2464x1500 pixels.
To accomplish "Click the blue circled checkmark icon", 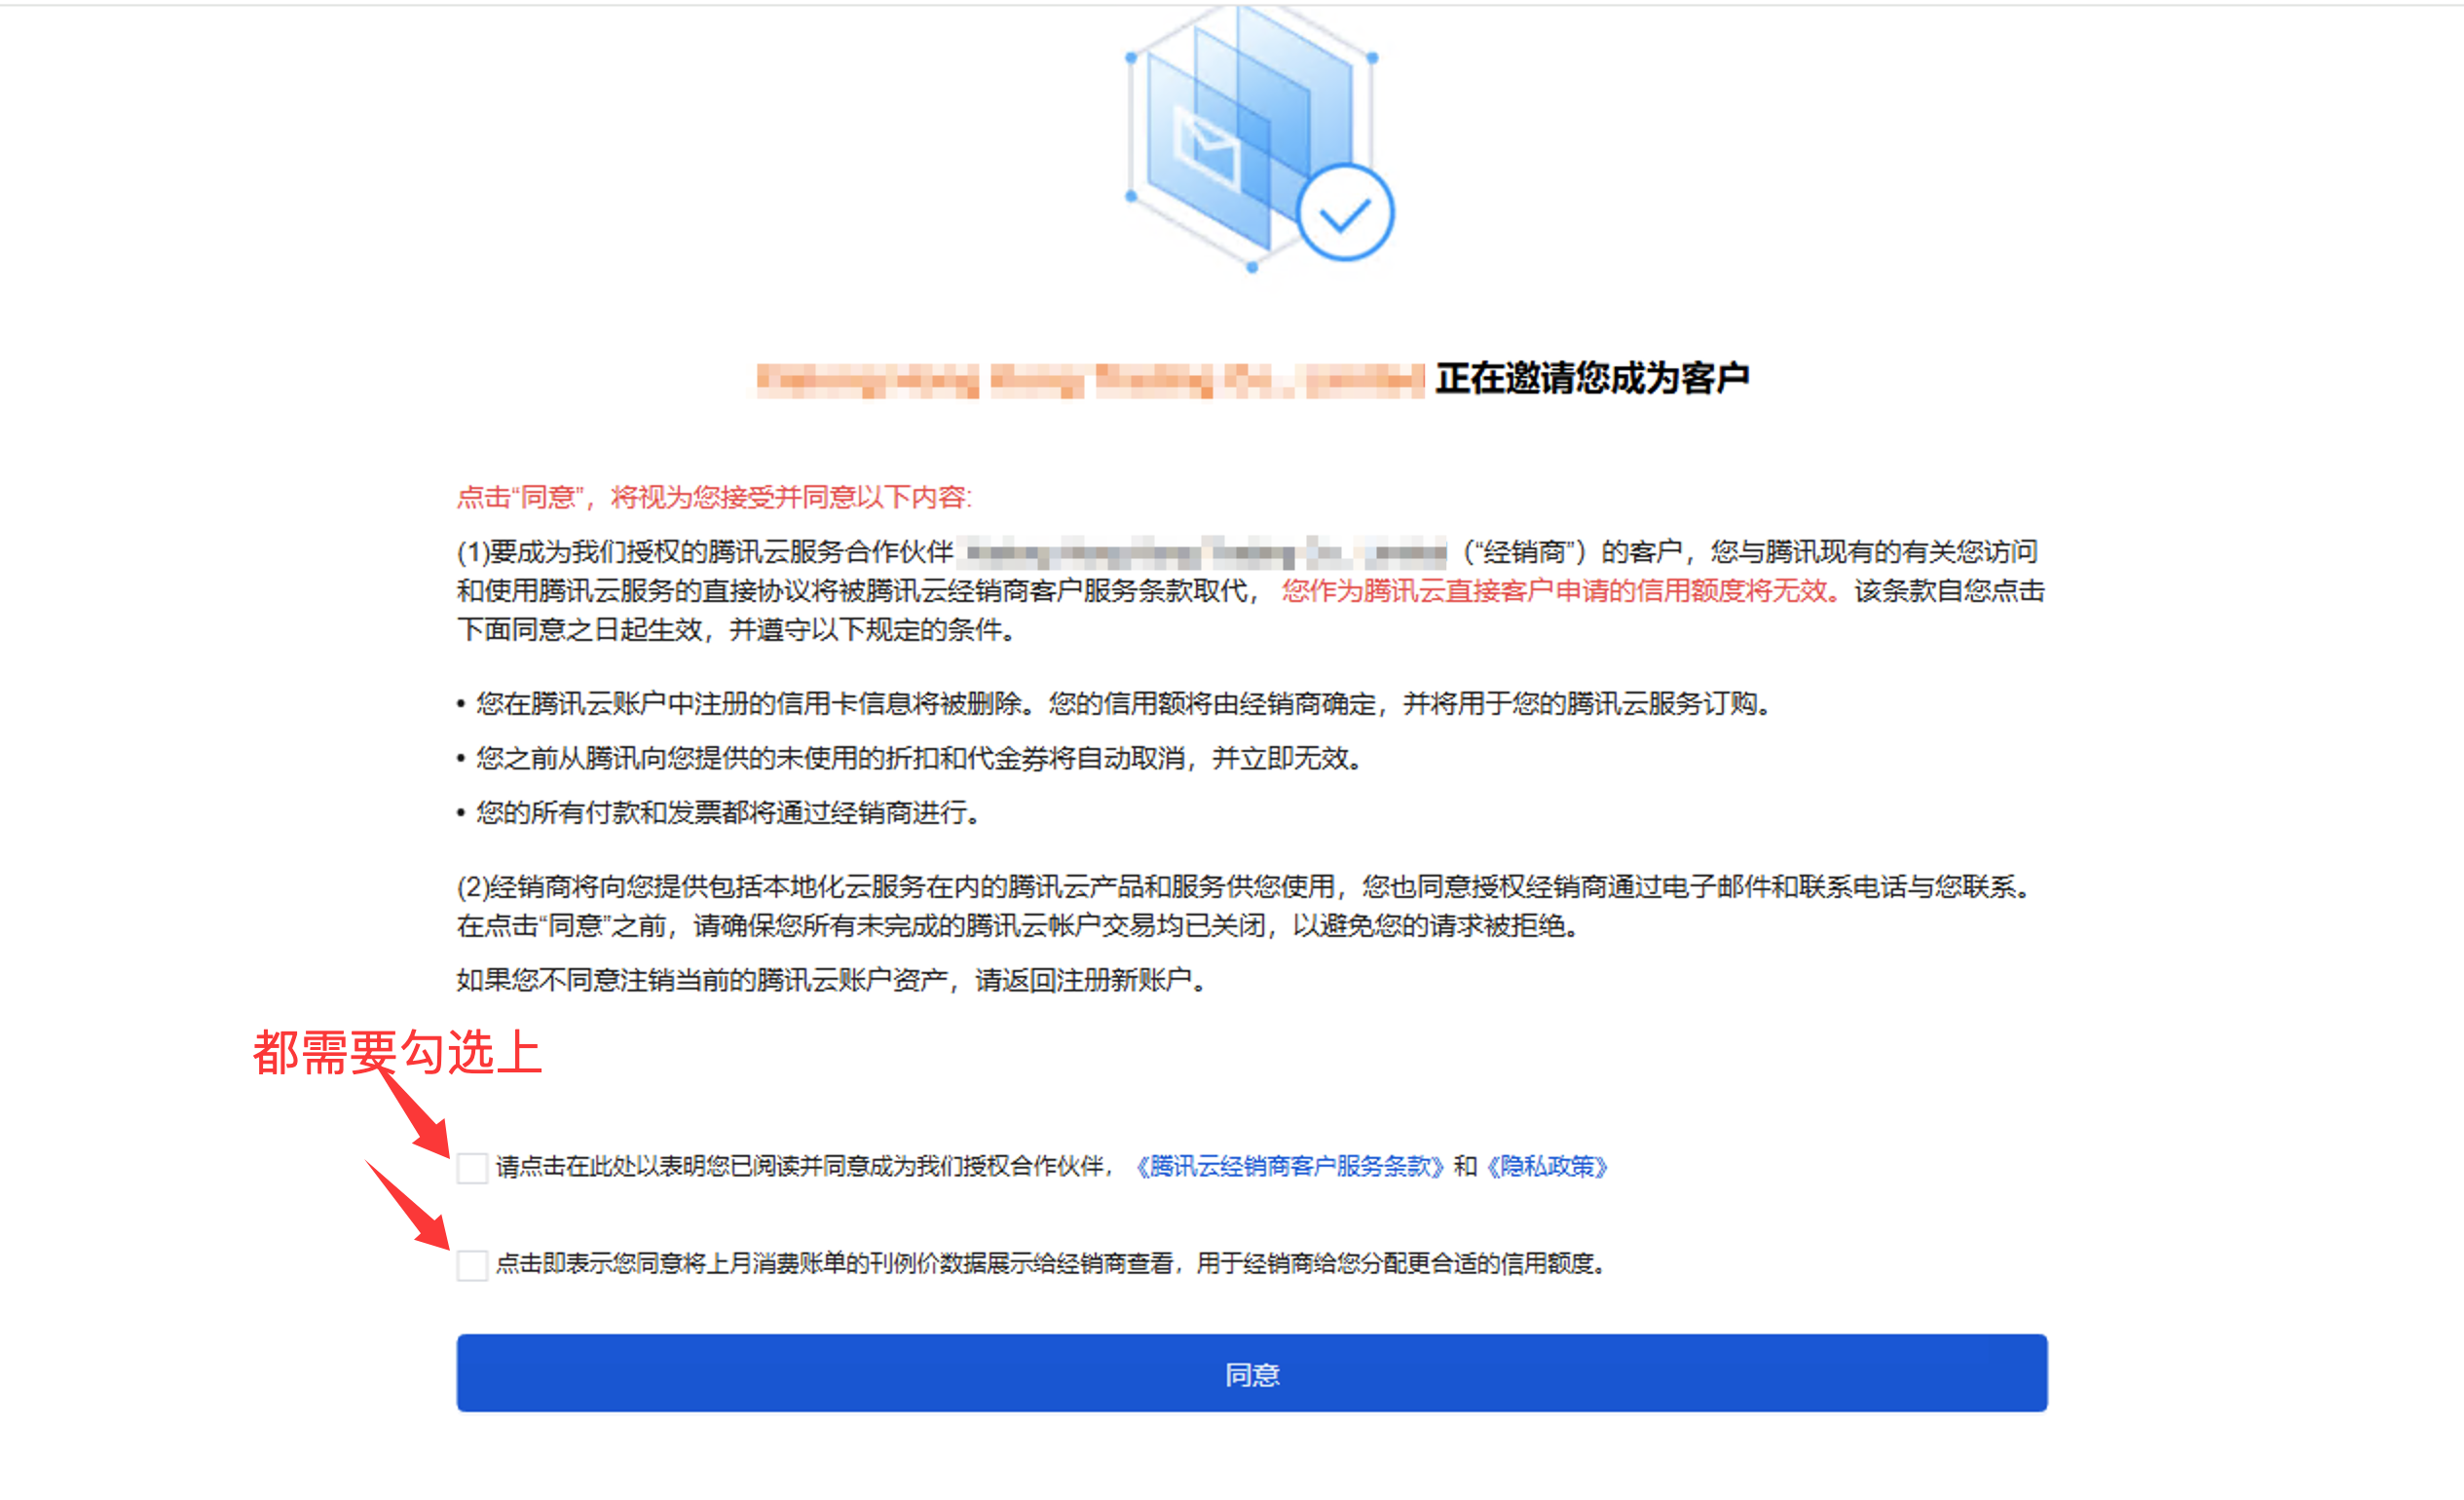I will (1344, 213).
